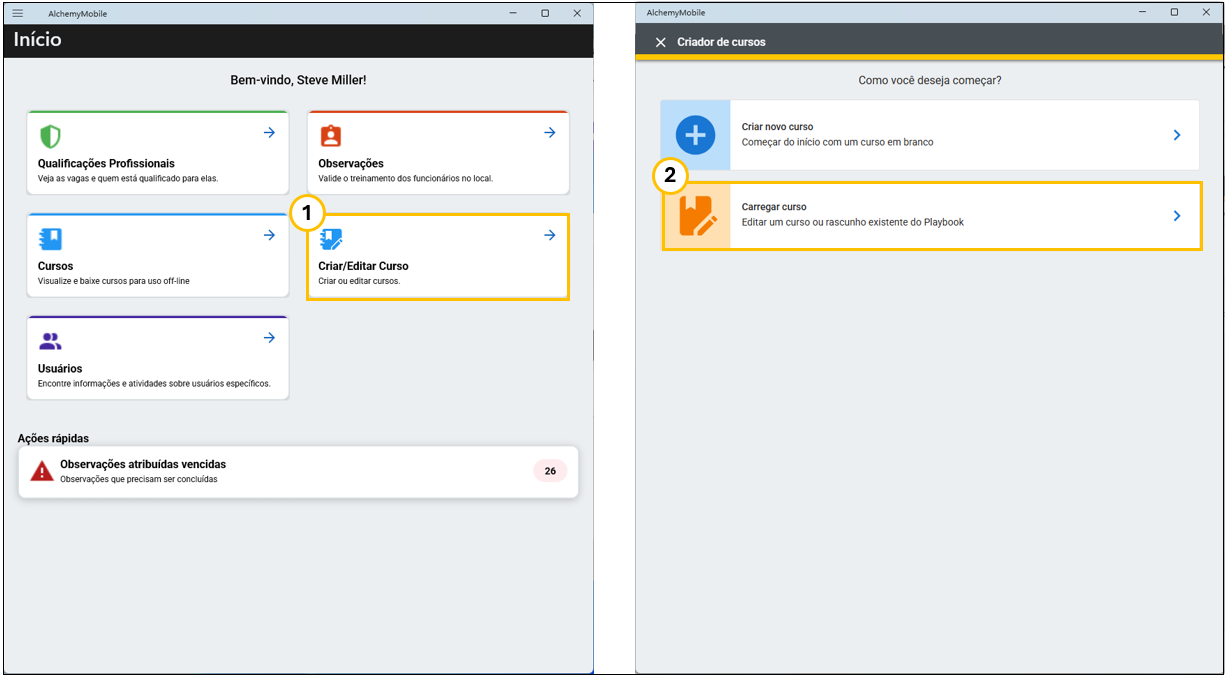Click the blue Cursos notebook icon
The height and width of the screenshot is (678, 1228).
pos(50,239)
